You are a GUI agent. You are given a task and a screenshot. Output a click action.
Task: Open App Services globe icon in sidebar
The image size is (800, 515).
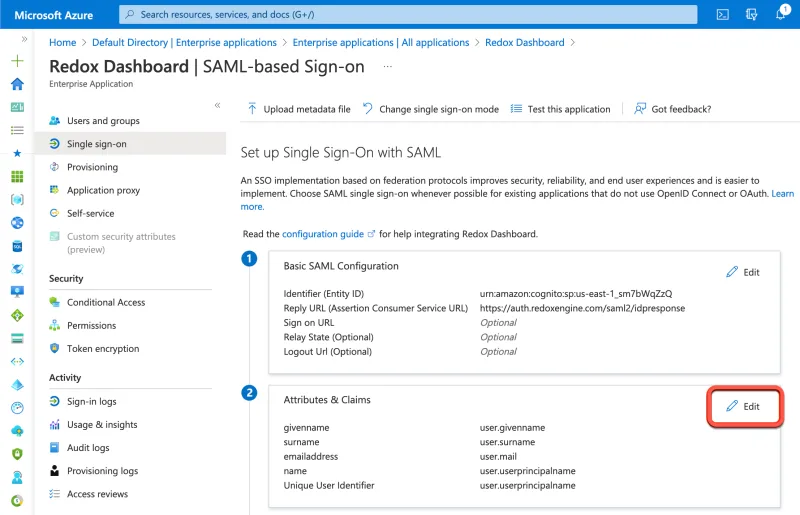click(17, 223)
